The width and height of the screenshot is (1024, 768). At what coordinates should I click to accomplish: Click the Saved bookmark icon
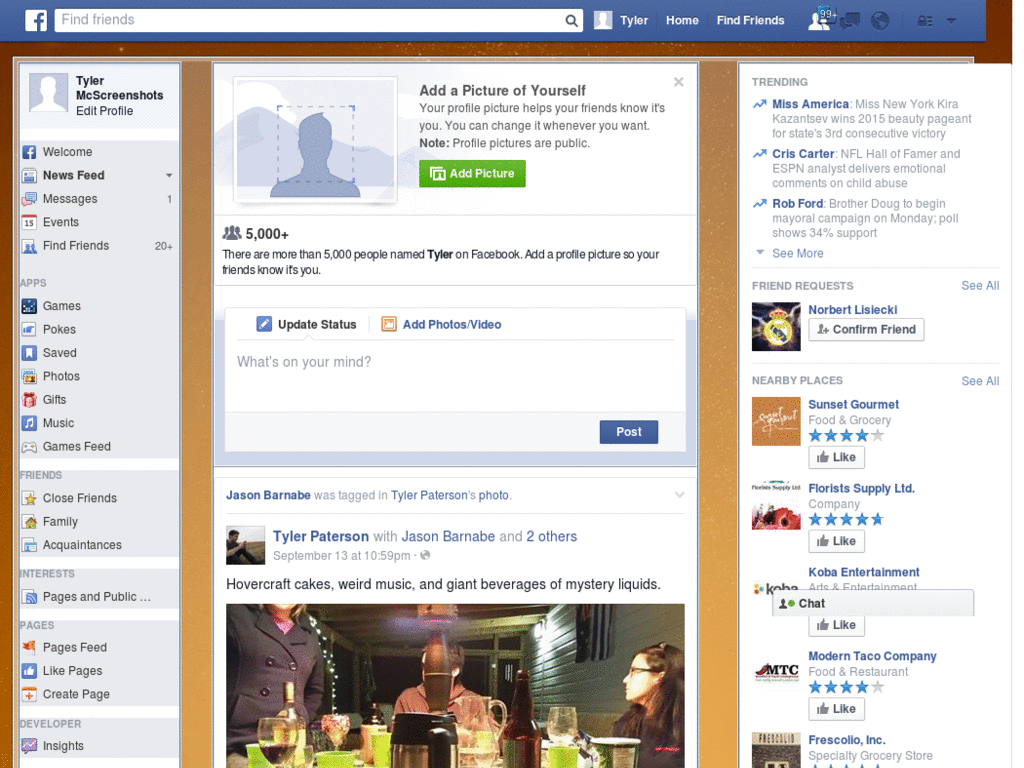[29, 353]
